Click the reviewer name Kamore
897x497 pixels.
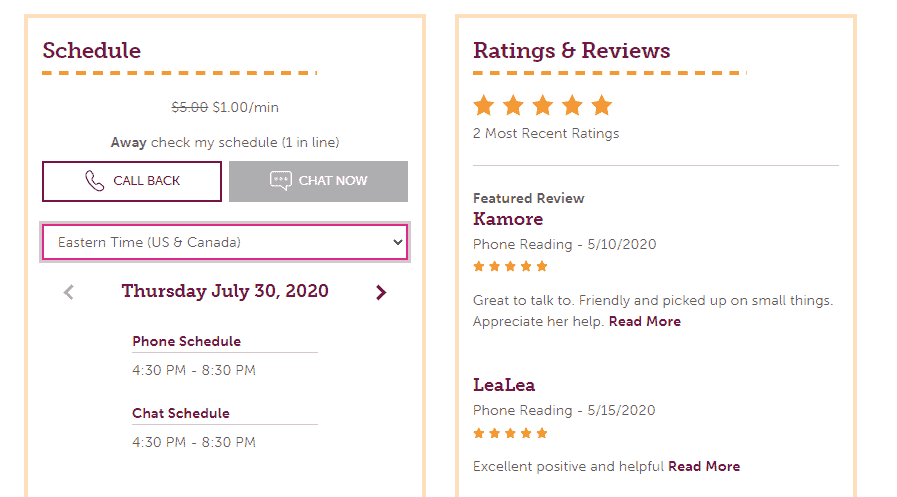click(x=508, y=219)
